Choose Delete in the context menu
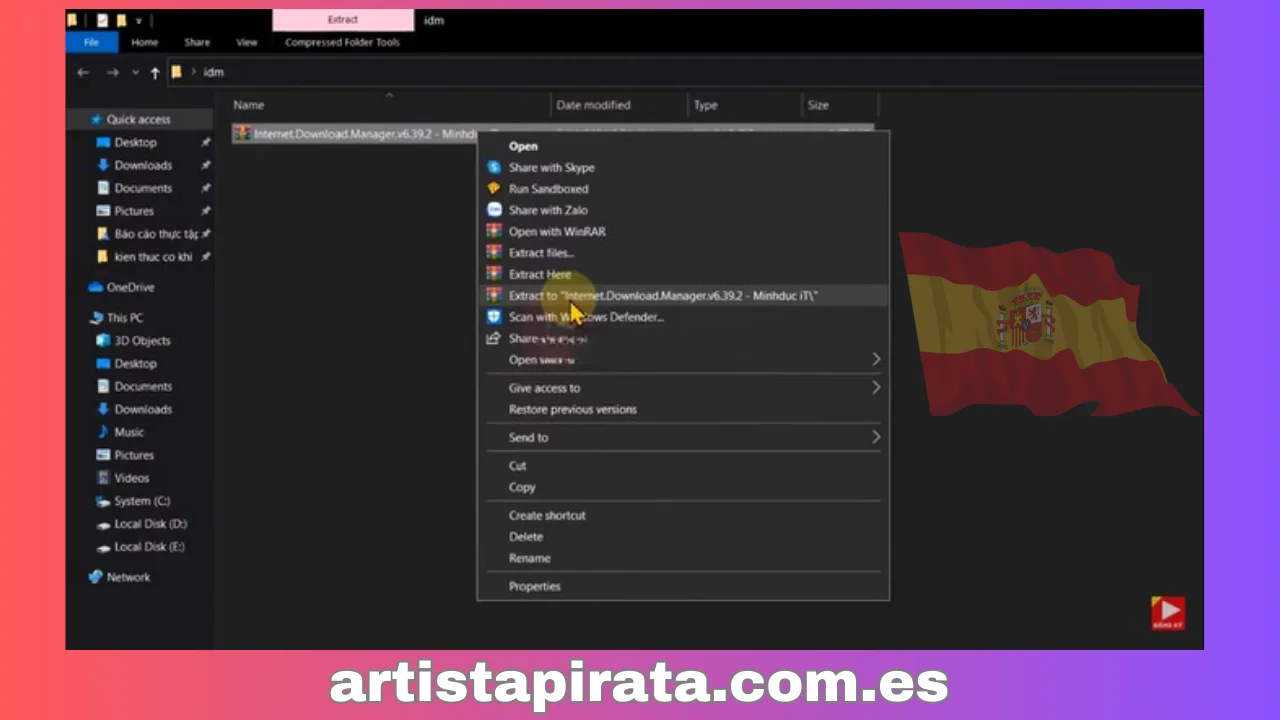The height and width of the screenshot is (720, 1280). tap(526, 536)
